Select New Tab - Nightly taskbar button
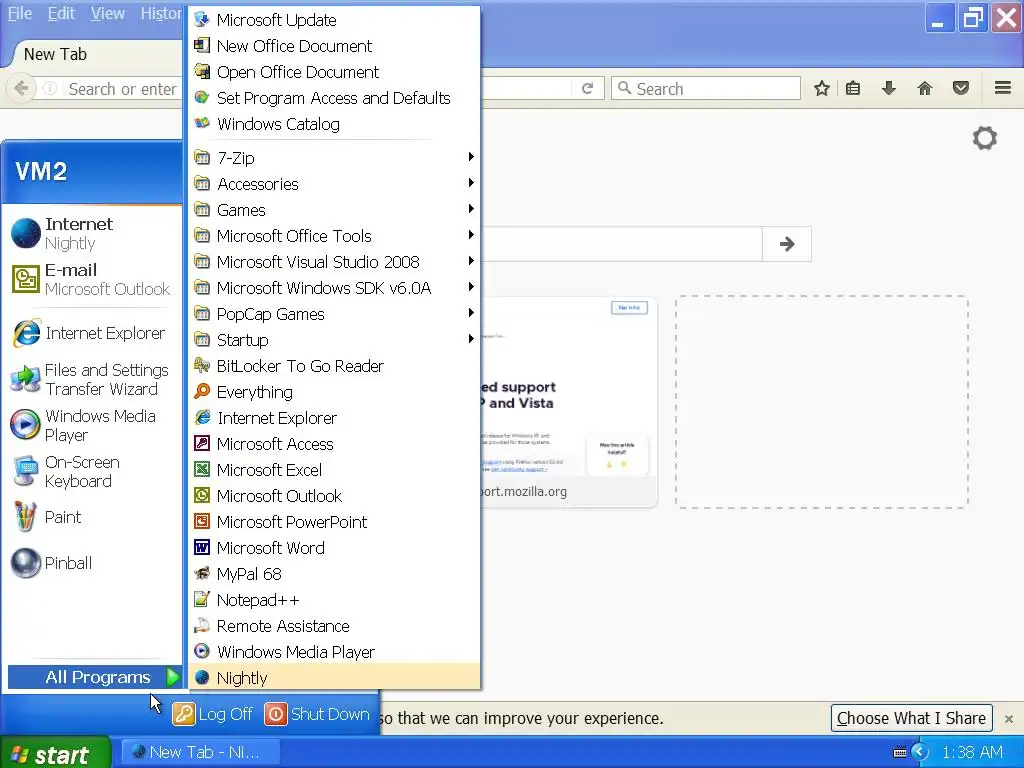This screenshot has height=768, width=1024. pyautogui.click(x=201, y=752)
